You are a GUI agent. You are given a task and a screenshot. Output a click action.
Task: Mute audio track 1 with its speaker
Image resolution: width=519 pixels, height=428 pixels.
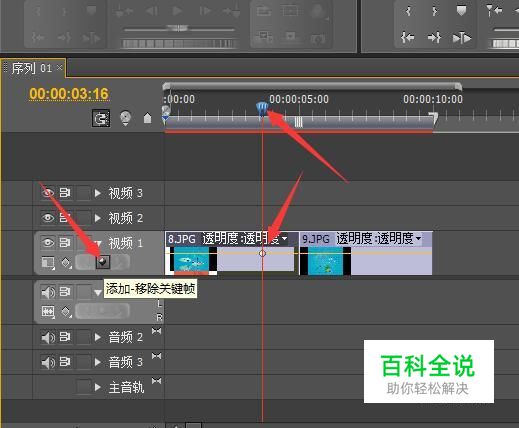tap(48, 292)
